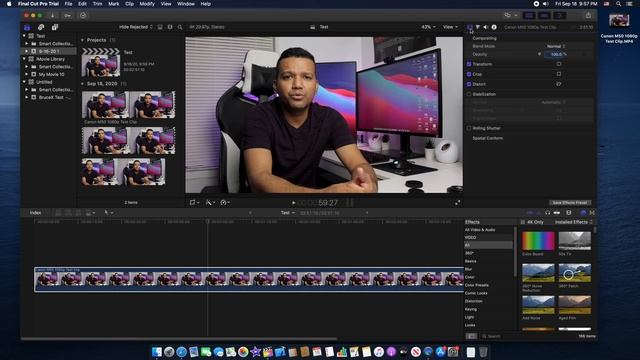Collapse the Projects section in browser
The width and height of the screenshot is (640, 360).
click(83, 40)
